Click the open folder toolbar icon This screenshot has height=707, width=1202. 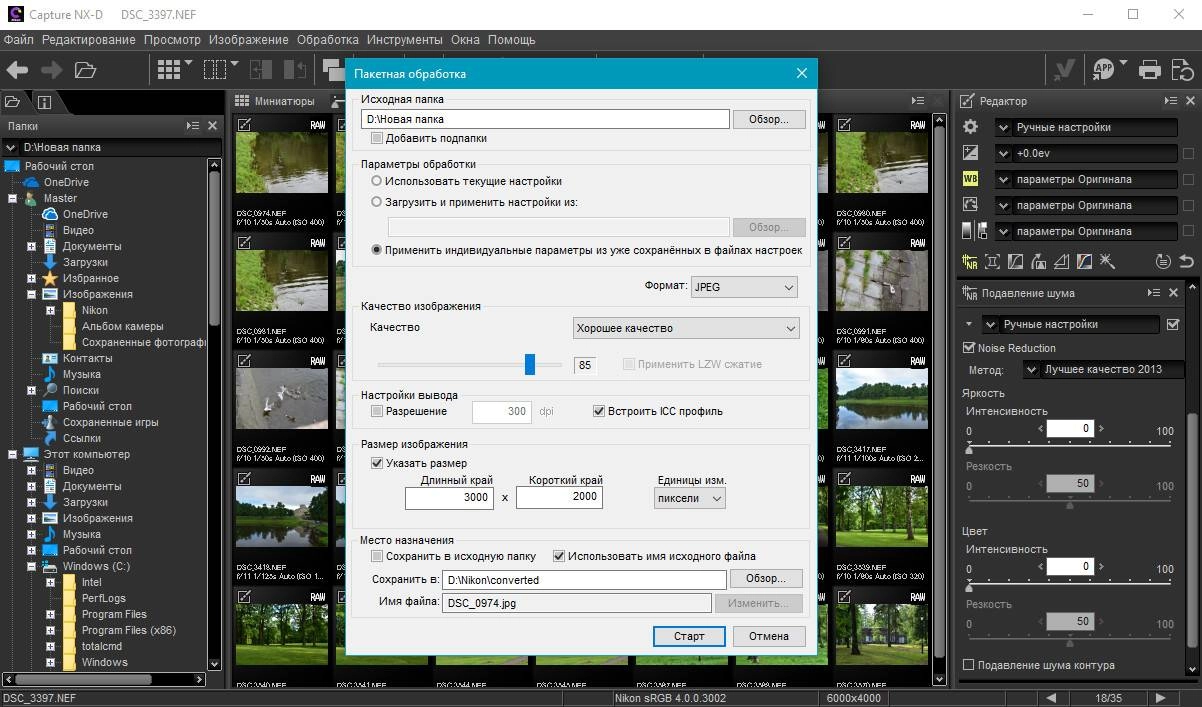click(x=85, y=69)
